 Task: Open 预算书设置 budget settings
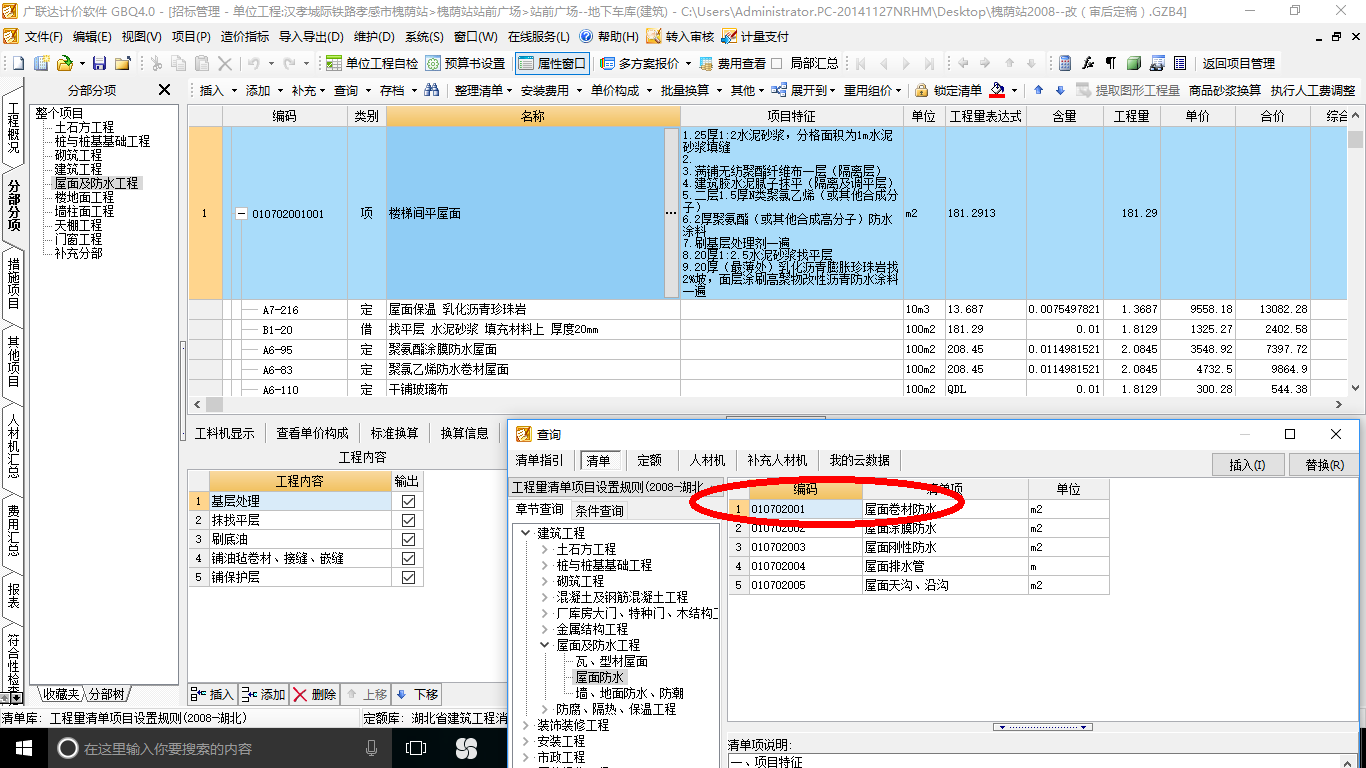465,63
